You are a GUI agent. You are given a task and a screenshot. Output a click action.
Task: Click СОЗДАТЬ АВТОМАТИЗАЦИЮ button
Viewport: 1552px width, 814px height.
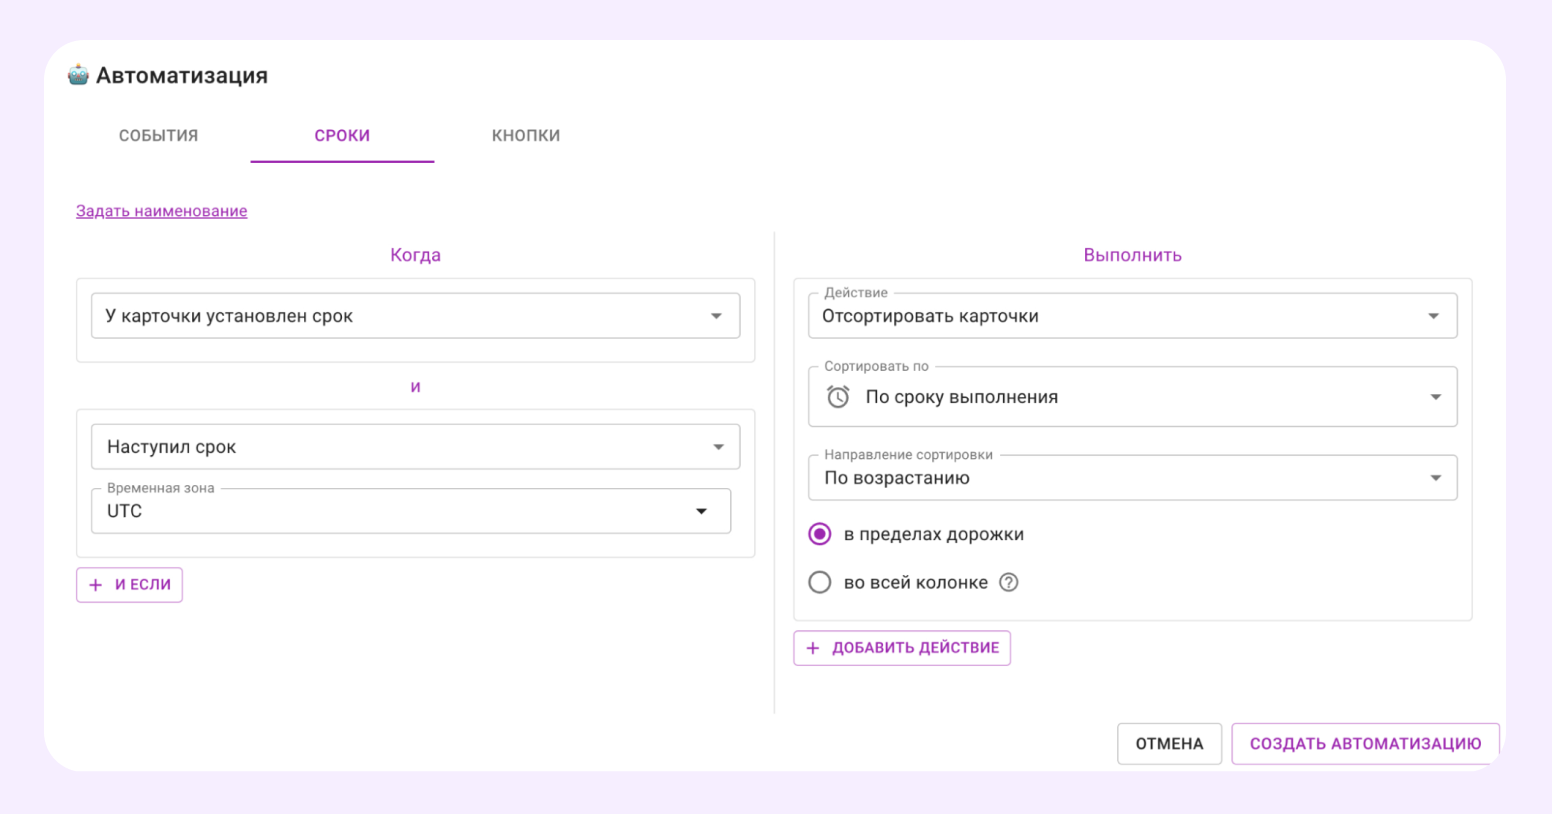coord(1365,744)
